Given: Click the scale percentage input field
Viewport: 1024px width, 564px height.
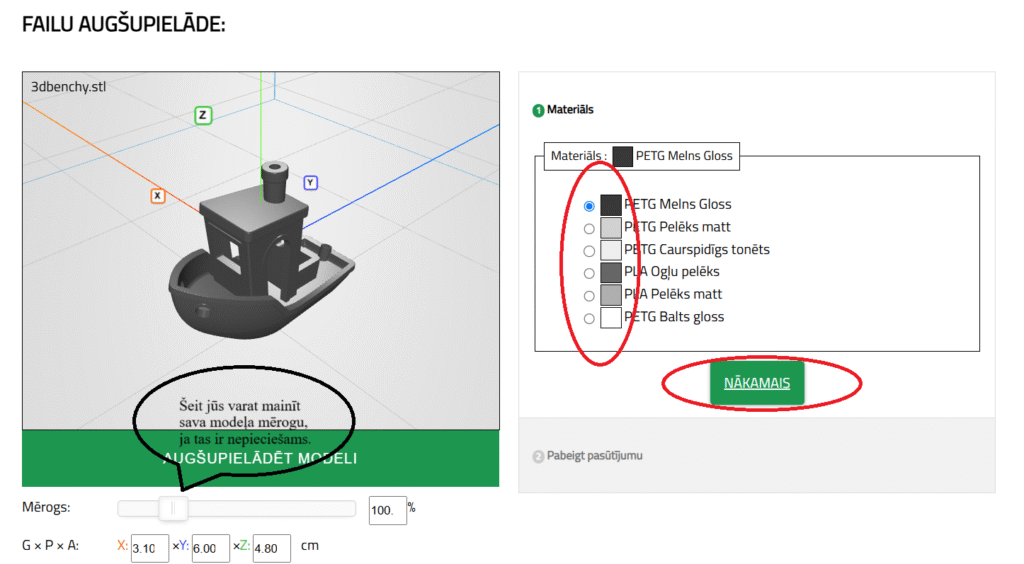Looking at the screenshot, I should (x=387, y=510).
